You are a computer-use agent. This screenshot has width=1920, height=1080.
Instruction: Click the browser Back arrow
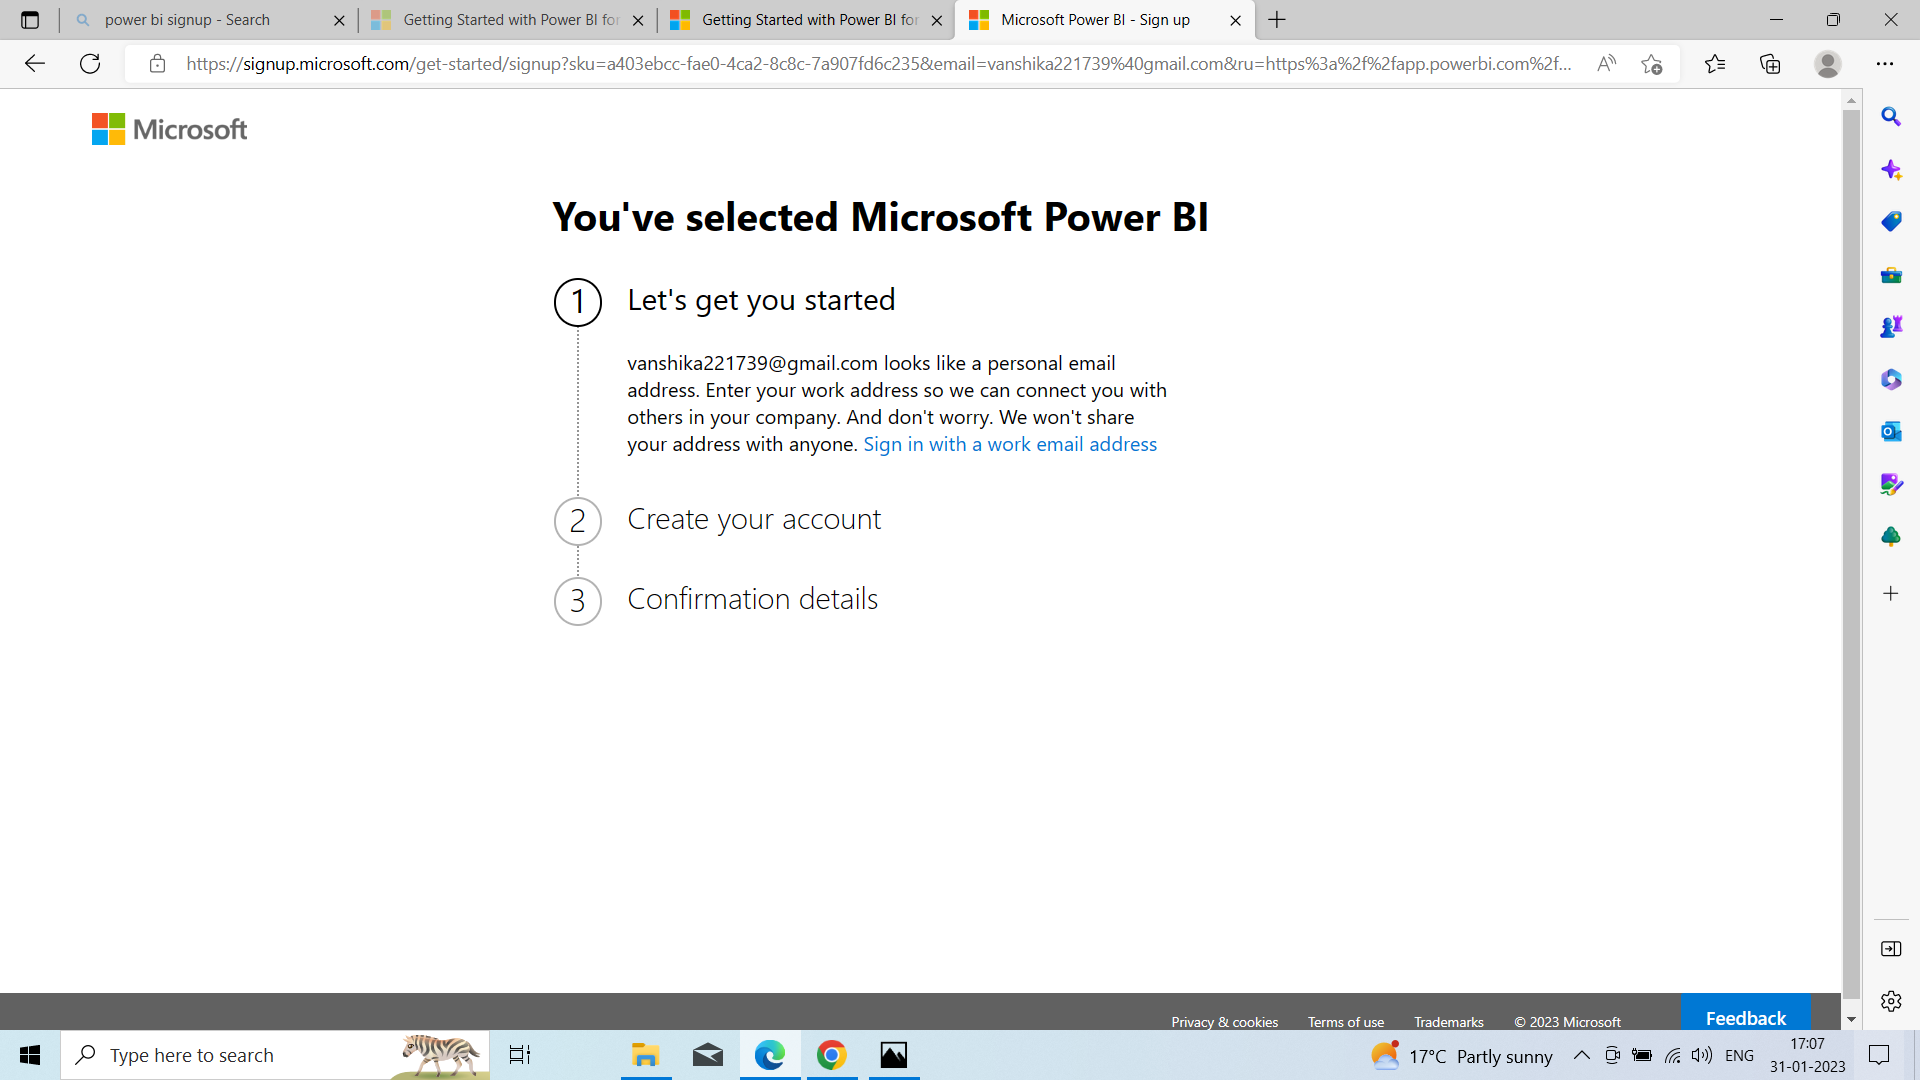[35, 64]
